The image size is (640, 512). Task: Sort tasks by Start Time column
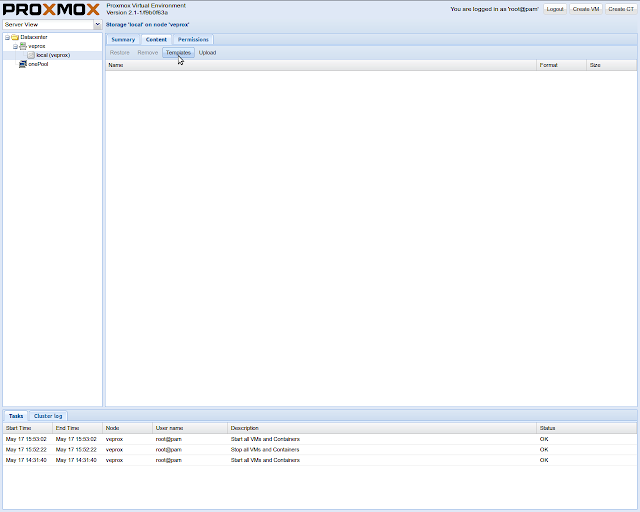click(x=27, y=428)
